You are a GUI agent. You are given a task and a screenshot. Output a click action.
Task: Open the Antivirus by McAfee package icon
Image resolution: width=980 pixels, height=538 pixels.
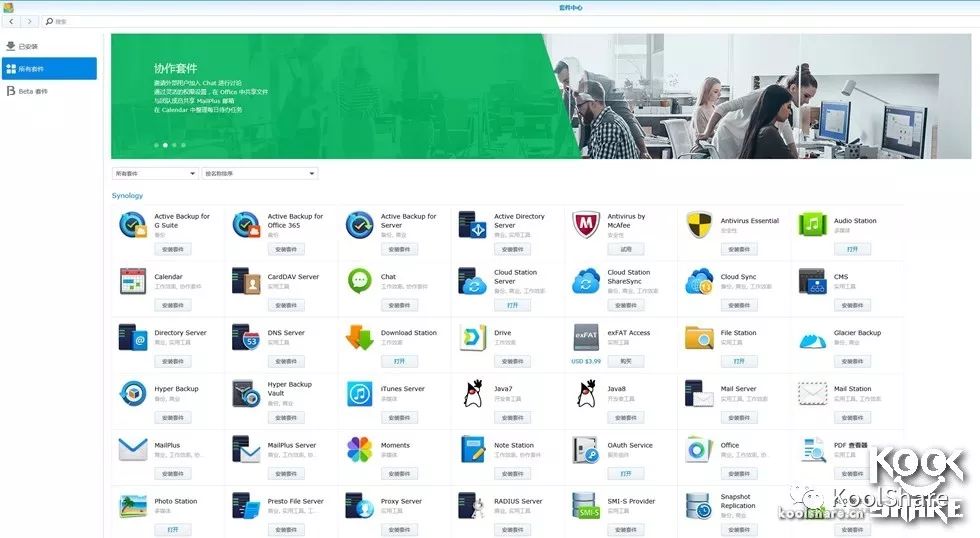(586, 225)
